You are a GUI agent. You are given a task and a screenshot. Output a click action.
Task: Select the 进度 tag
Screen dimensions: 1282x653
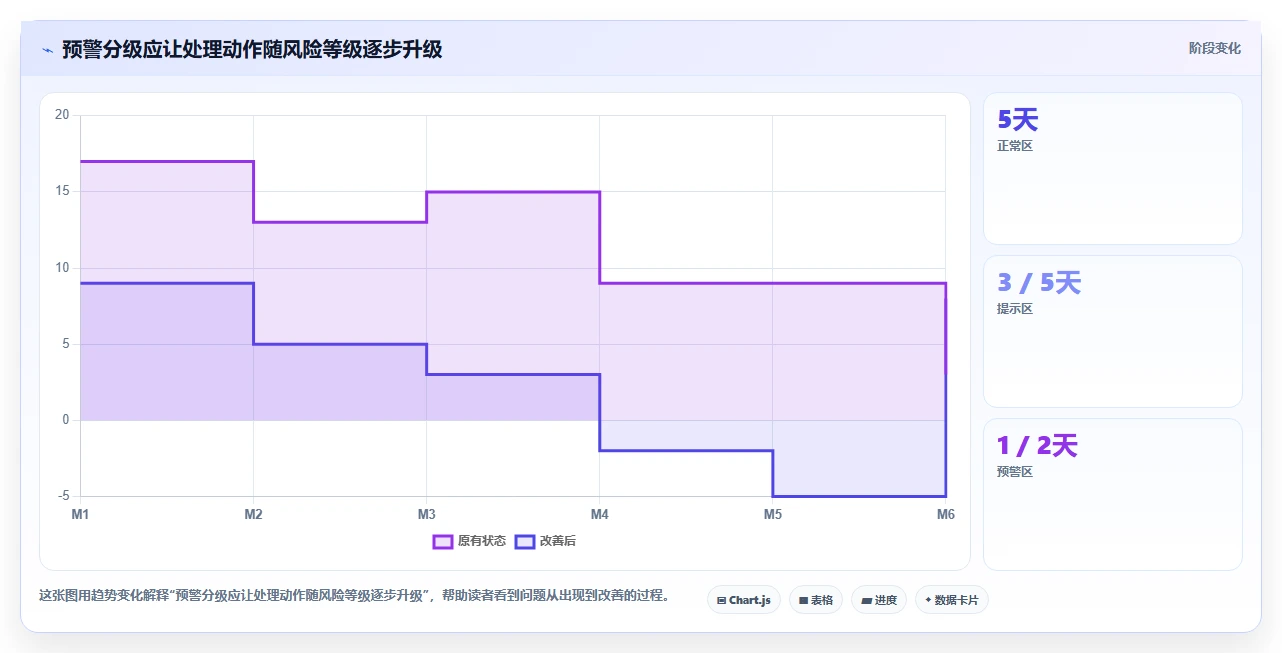click(x=879, y=600)
